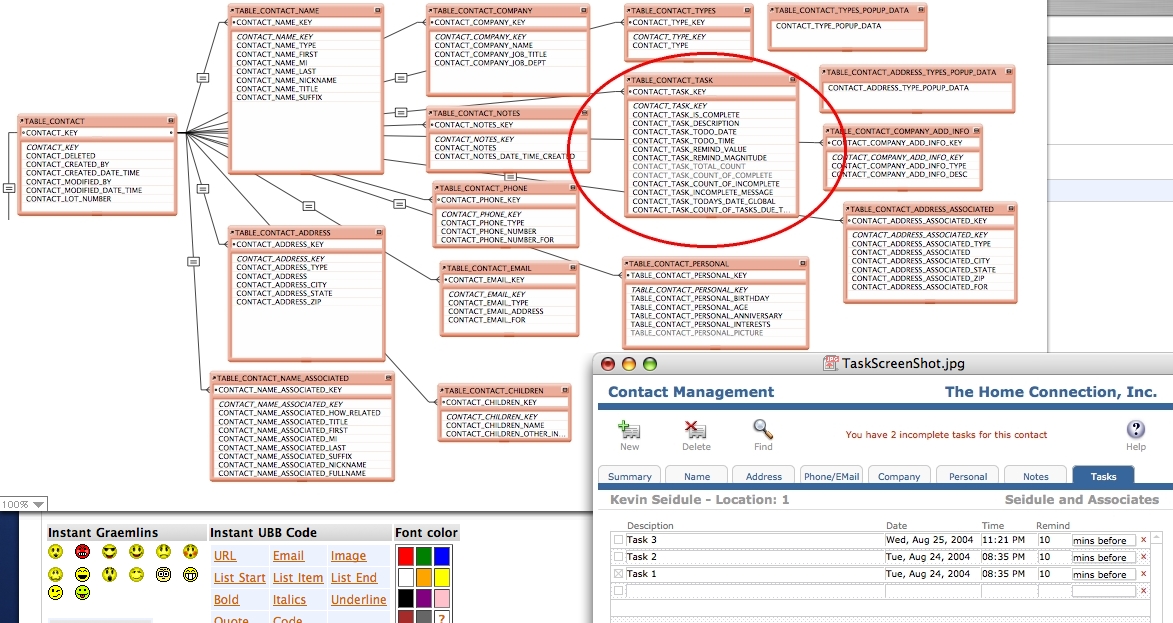Insert the winking graemlin
Image resolution: width=1173 pixels, height=623 pixels.
(55, 592)
